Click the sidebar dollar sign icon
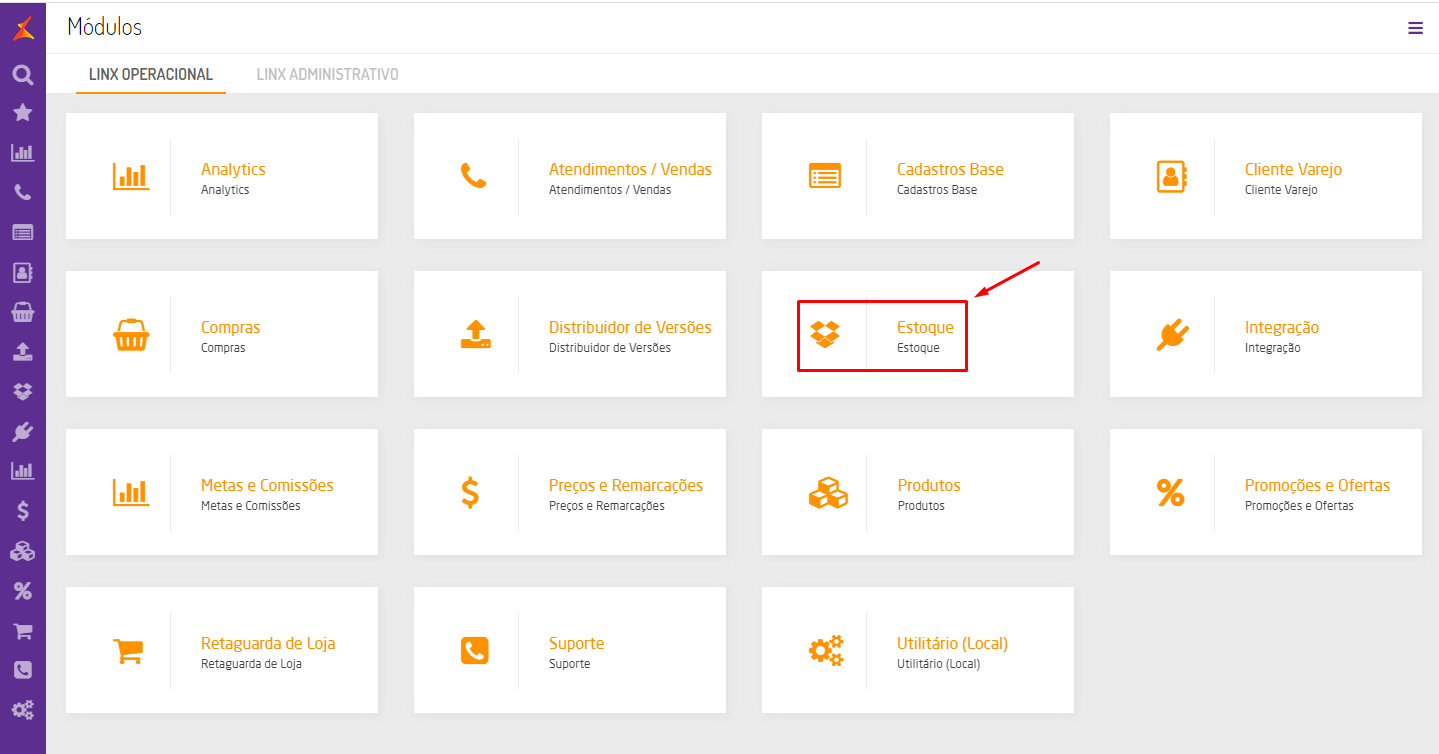 23,511
